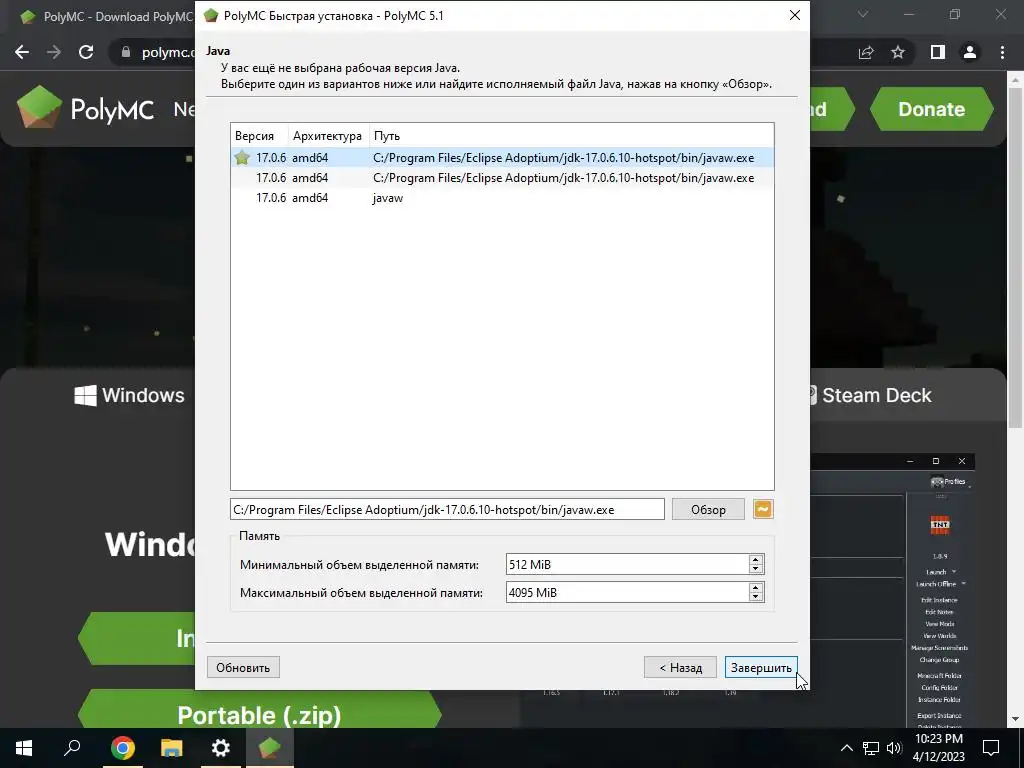Click Chrome back arrow
This screenshot has width=1024, height=768.
[22, 52]
